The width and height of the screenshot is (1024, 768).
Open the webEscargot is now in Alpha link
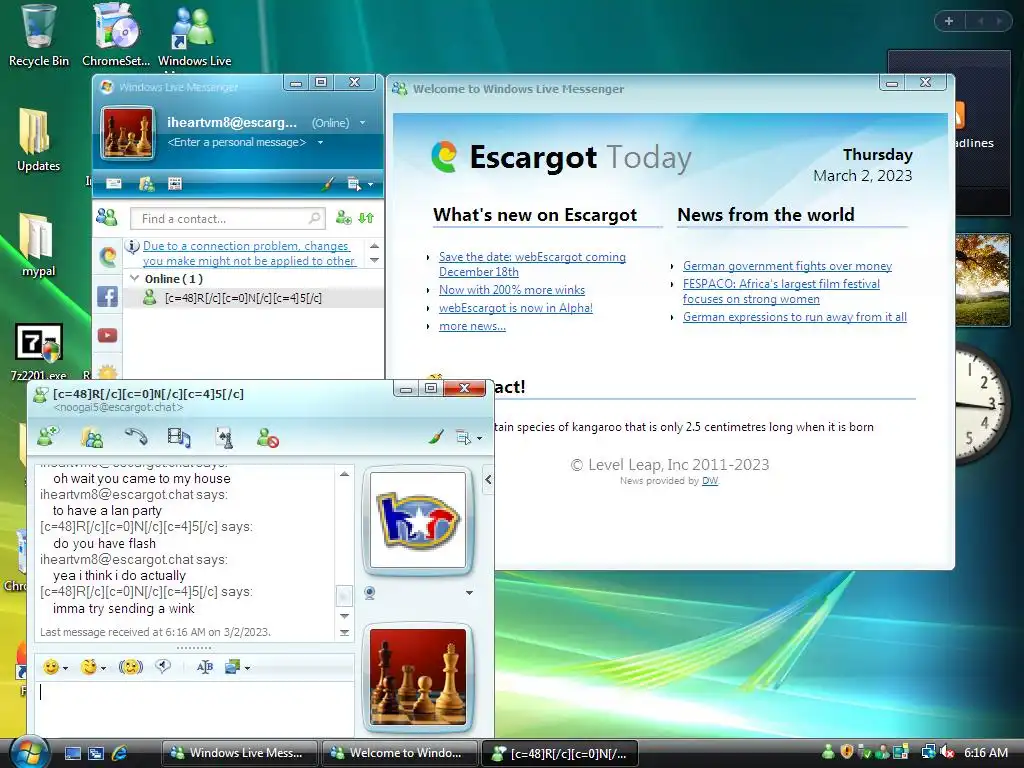(515, 308)
